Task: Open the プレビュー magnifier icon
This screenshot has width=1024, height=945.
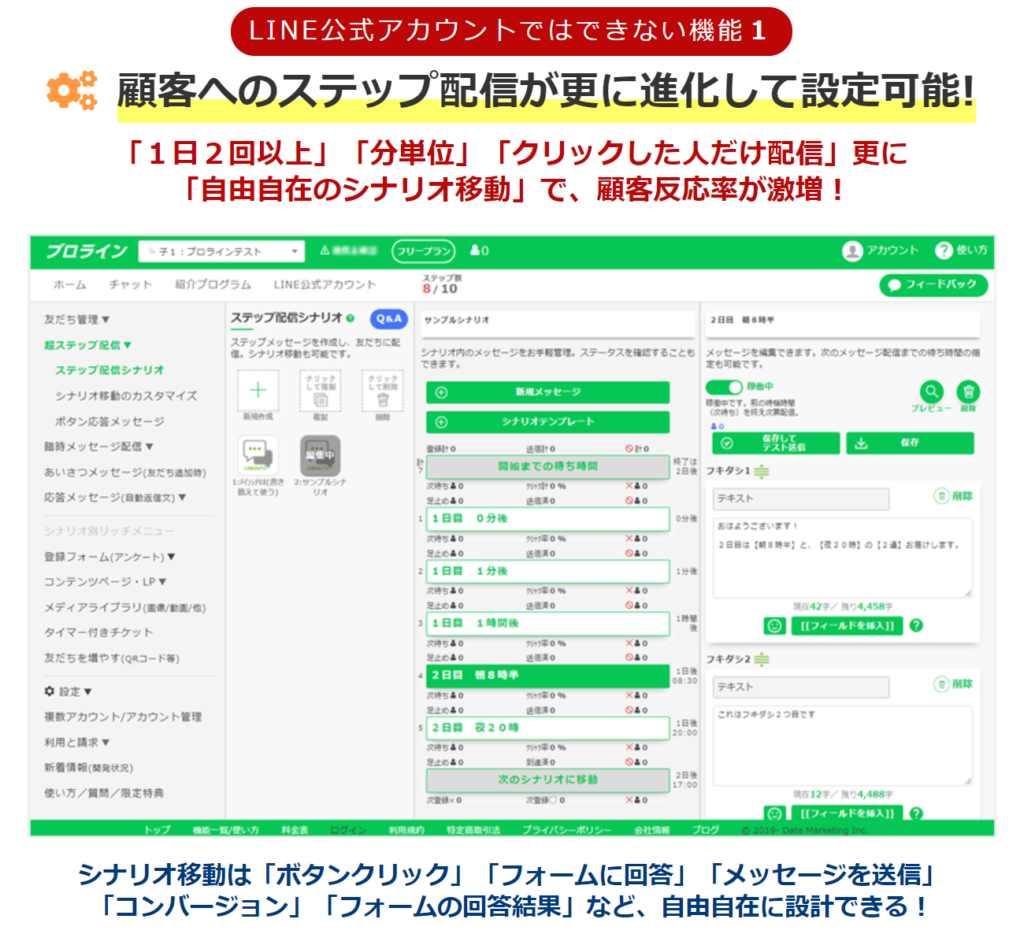Action: (932, 391)
